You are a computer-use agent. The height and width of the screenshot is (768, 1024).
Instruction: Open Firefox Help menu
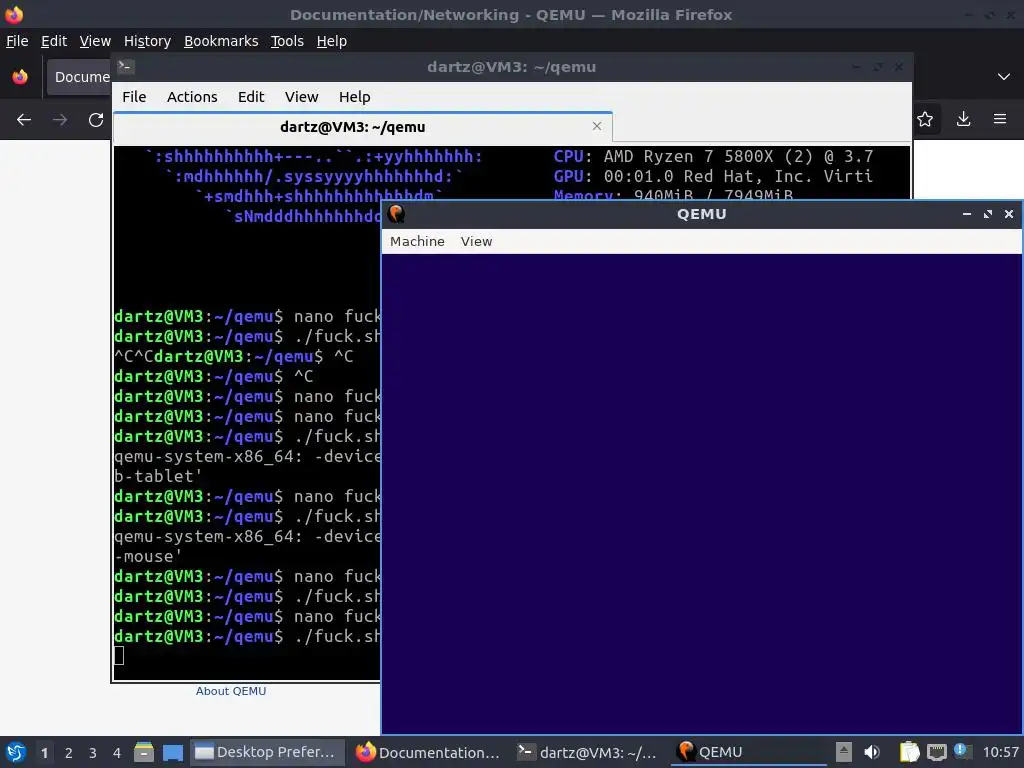point(332,40)
